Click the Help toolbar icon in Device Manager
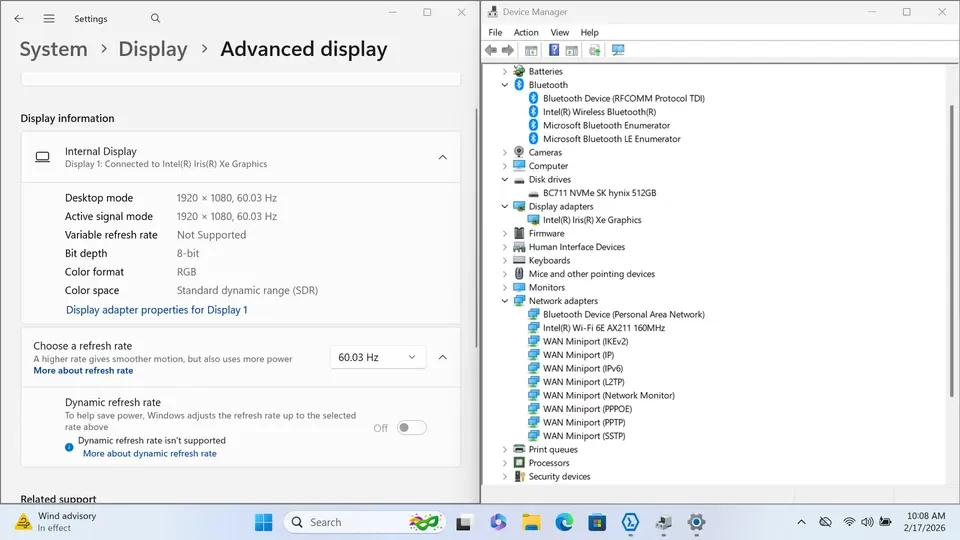The image size is (960, 540). pos(554,50)
